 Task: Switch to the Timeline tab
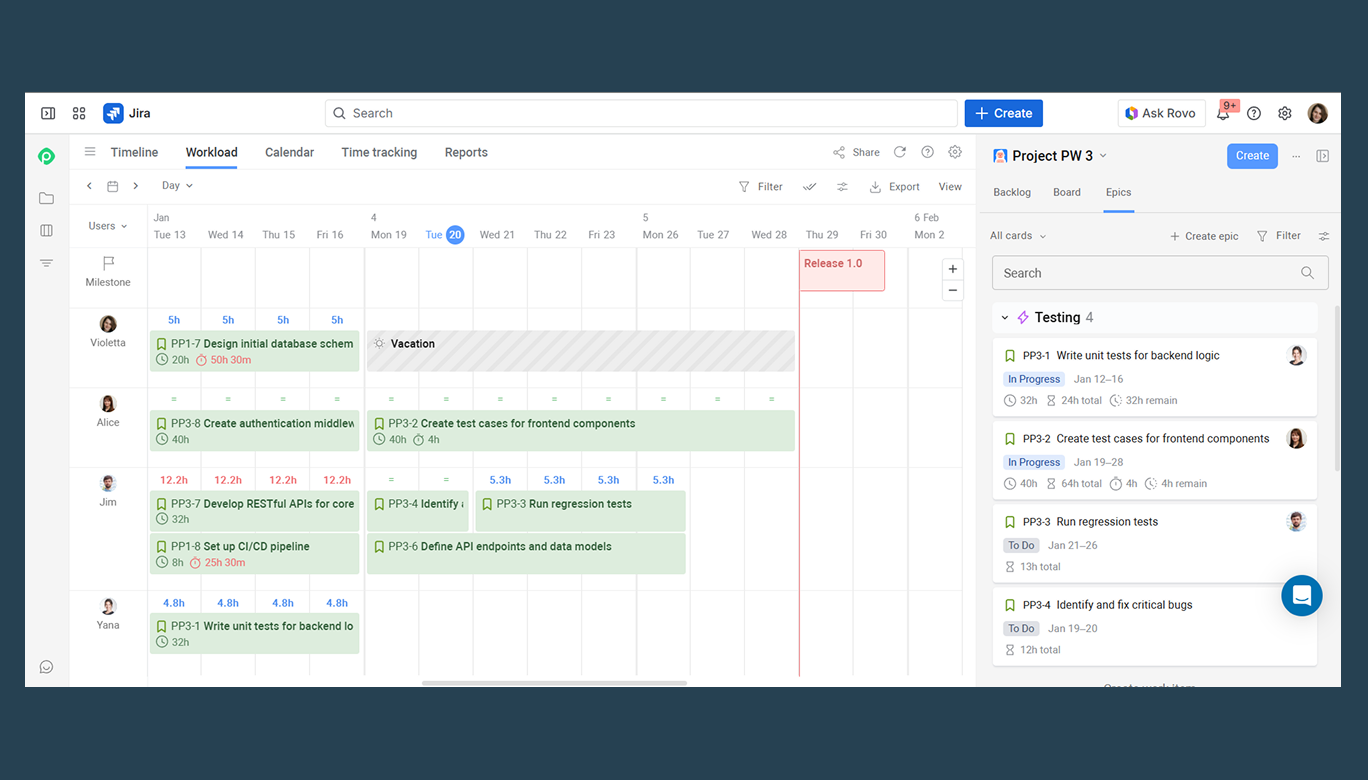tap(134, 152)
